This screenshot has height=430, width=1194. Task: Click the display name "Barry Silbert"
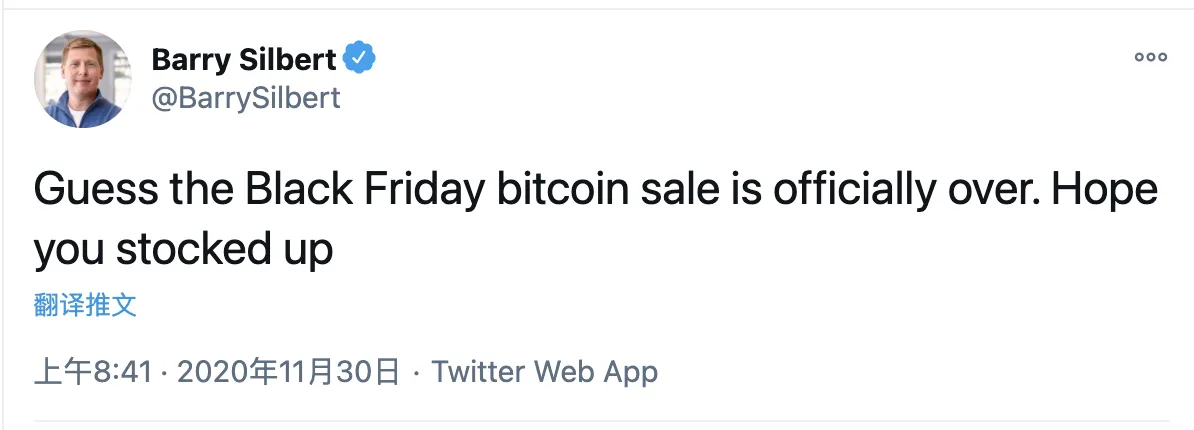click(244, 60)
